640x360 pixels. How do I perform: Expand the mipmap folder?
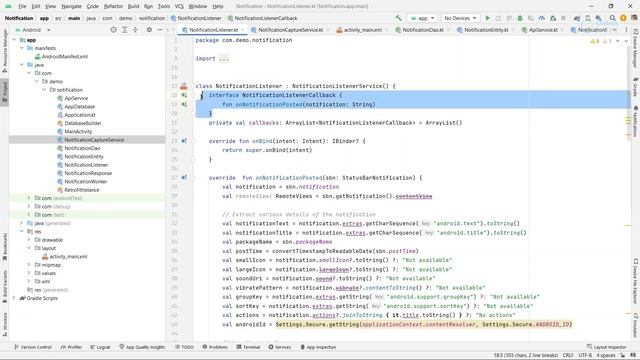29,264
